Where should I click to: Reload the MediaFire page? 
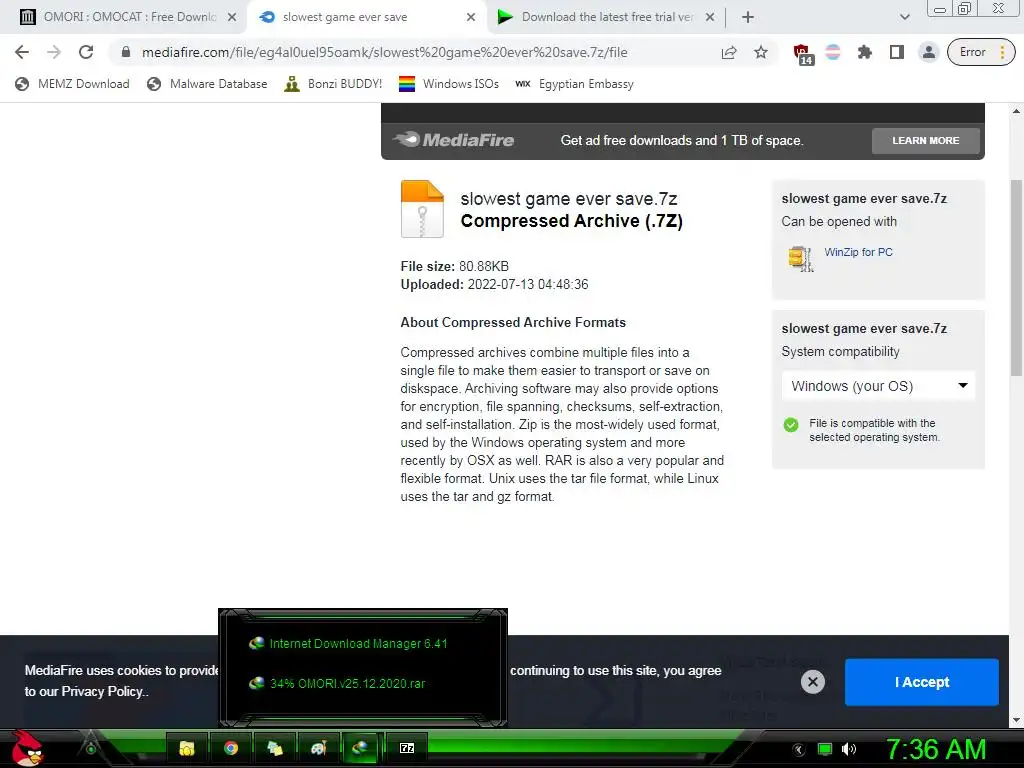[x=86, y=52]
